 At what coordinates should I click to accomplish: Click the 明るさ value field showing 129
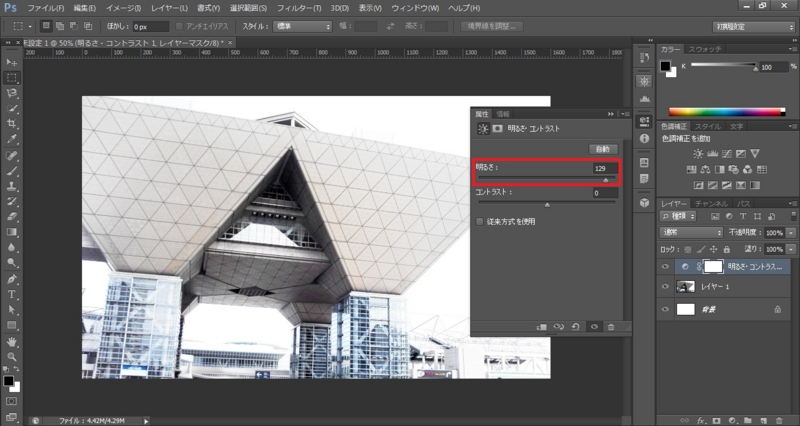tap(605, 168)
